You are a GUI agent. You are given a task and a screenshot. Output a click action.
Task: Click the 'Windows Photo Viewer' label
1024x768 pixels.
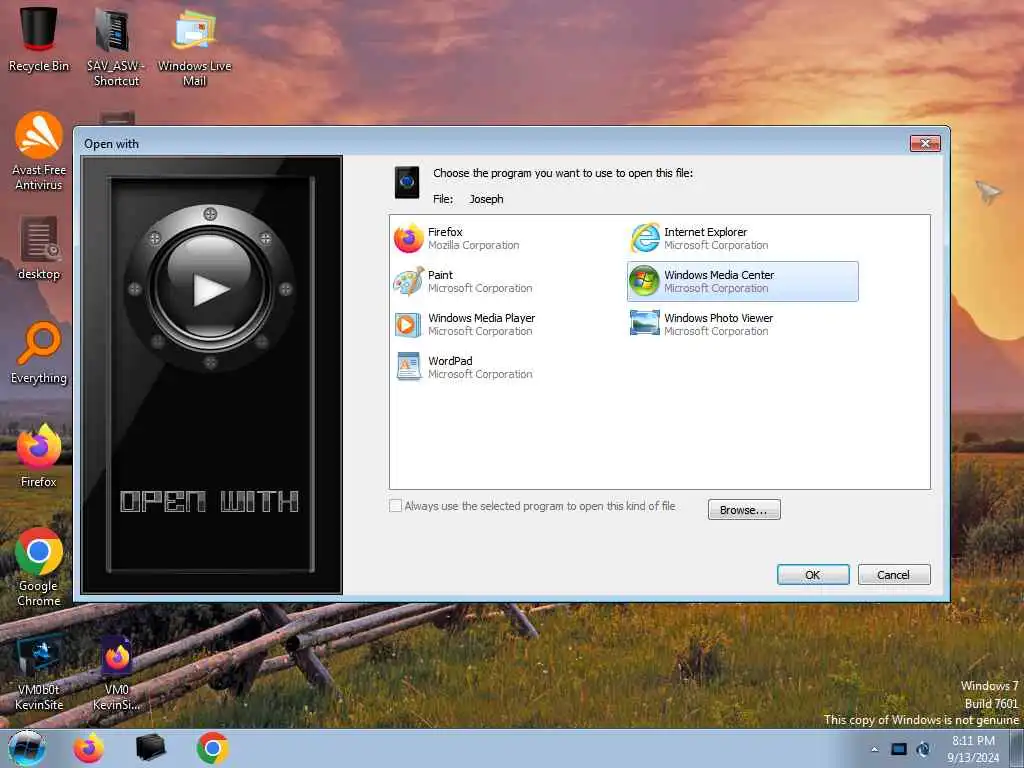point(718,318)
